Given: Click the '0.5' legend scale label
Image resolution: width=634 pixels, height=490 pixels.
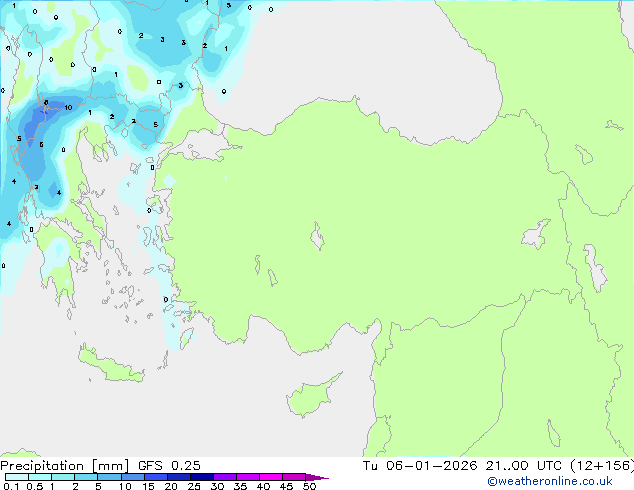Looking at the screenshot, I should click(x=35, y=486).
